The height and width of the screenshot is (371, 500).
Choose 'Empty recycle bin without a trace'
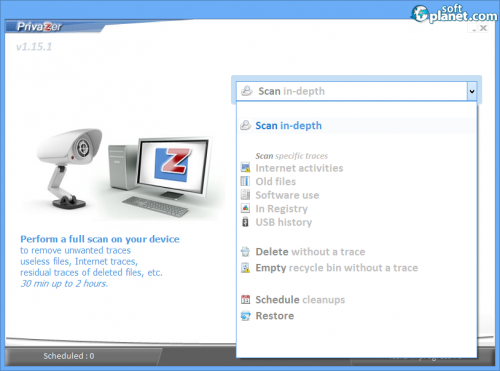click(x=336, y=268)
